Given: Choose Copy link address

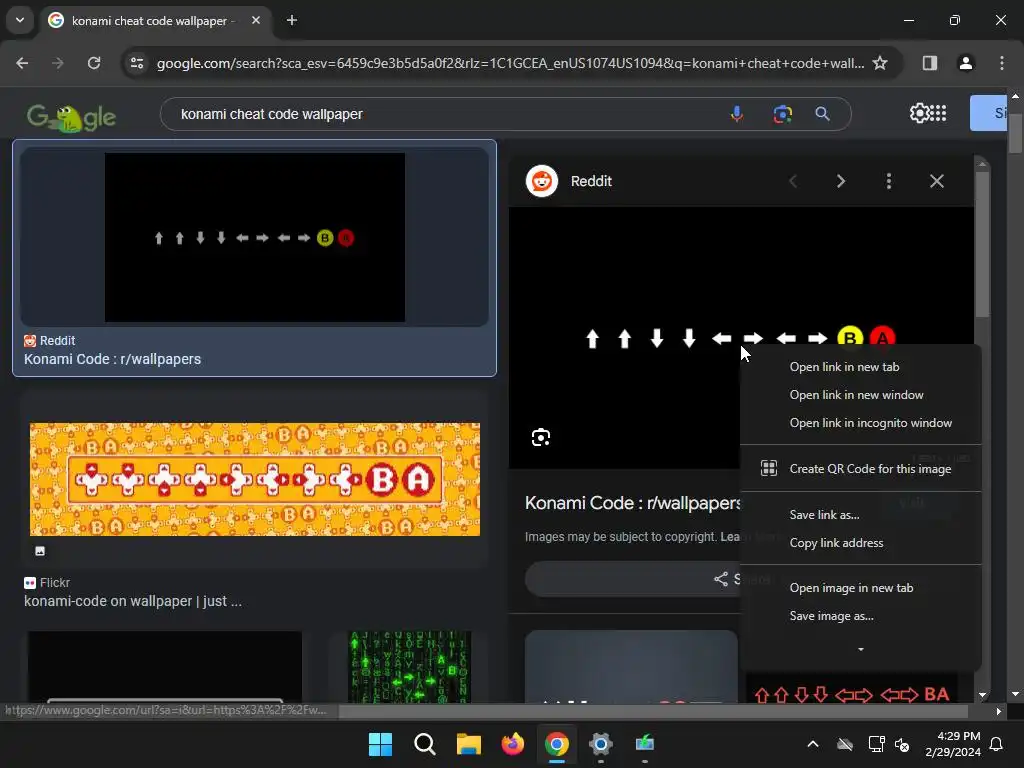Looking at the screenshot, I should tap(861, 543).
